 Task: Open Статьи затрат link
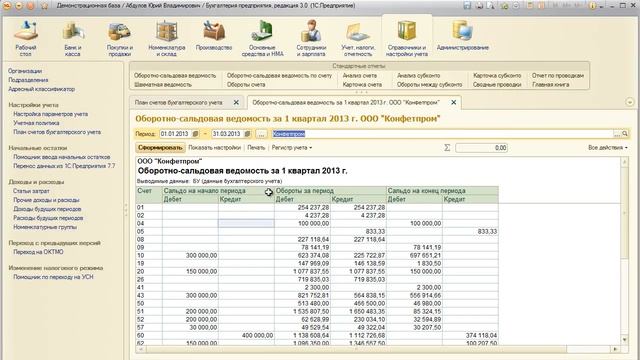coord(31,191)
